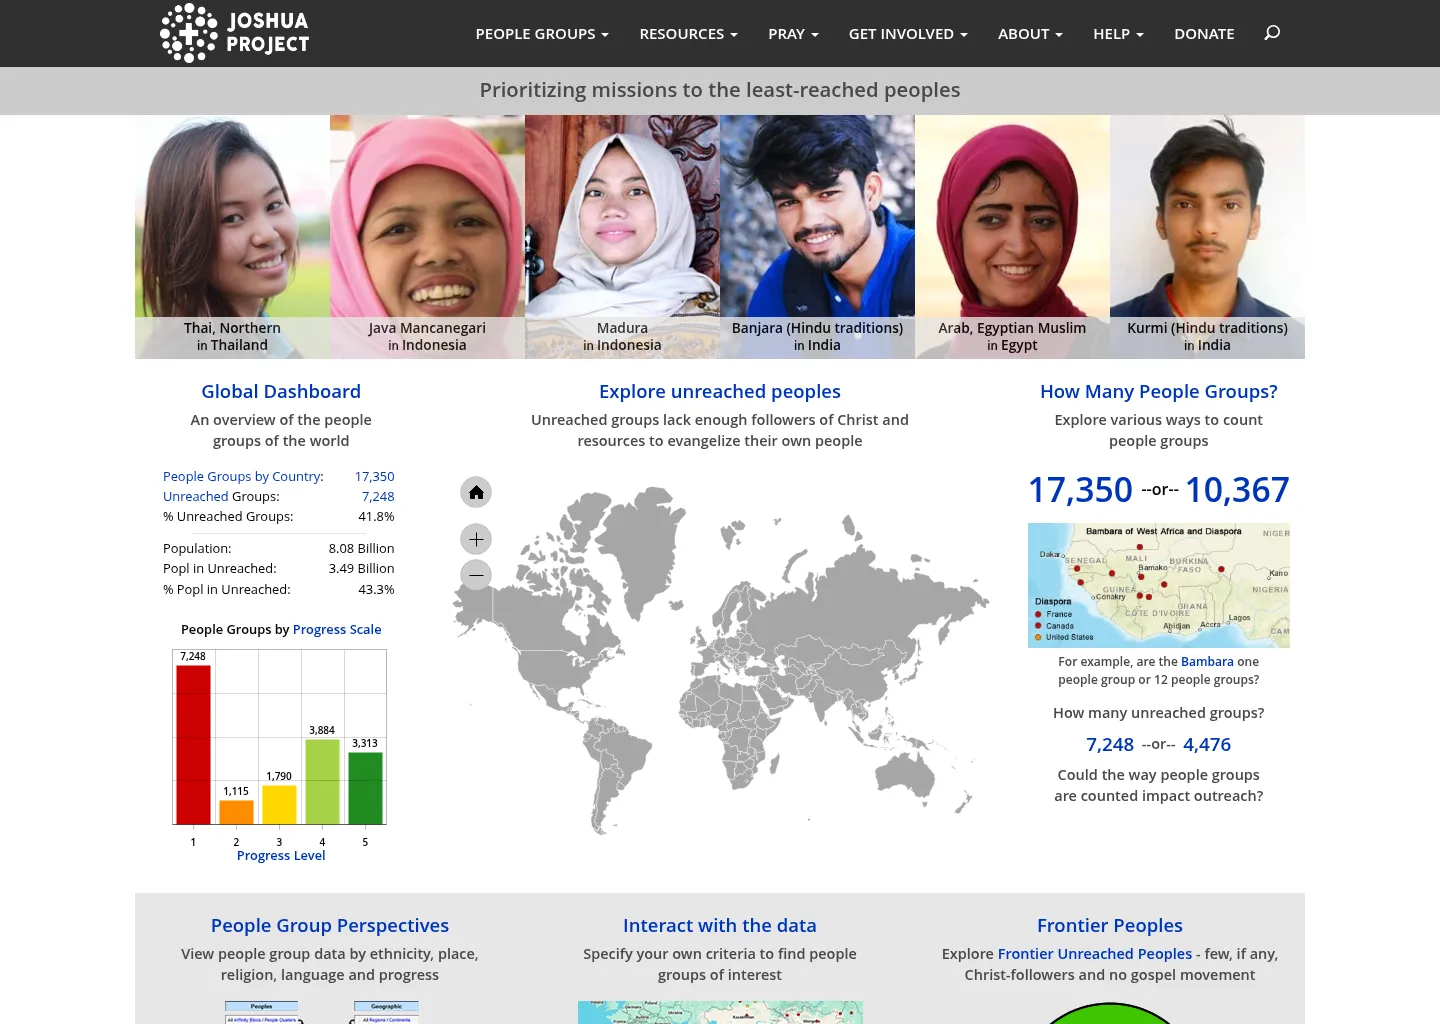The width and height of the screenshot is (1440, 1024).
Task: Open the Bambara West Africa map thumbnail
Action: [1159, 585]
